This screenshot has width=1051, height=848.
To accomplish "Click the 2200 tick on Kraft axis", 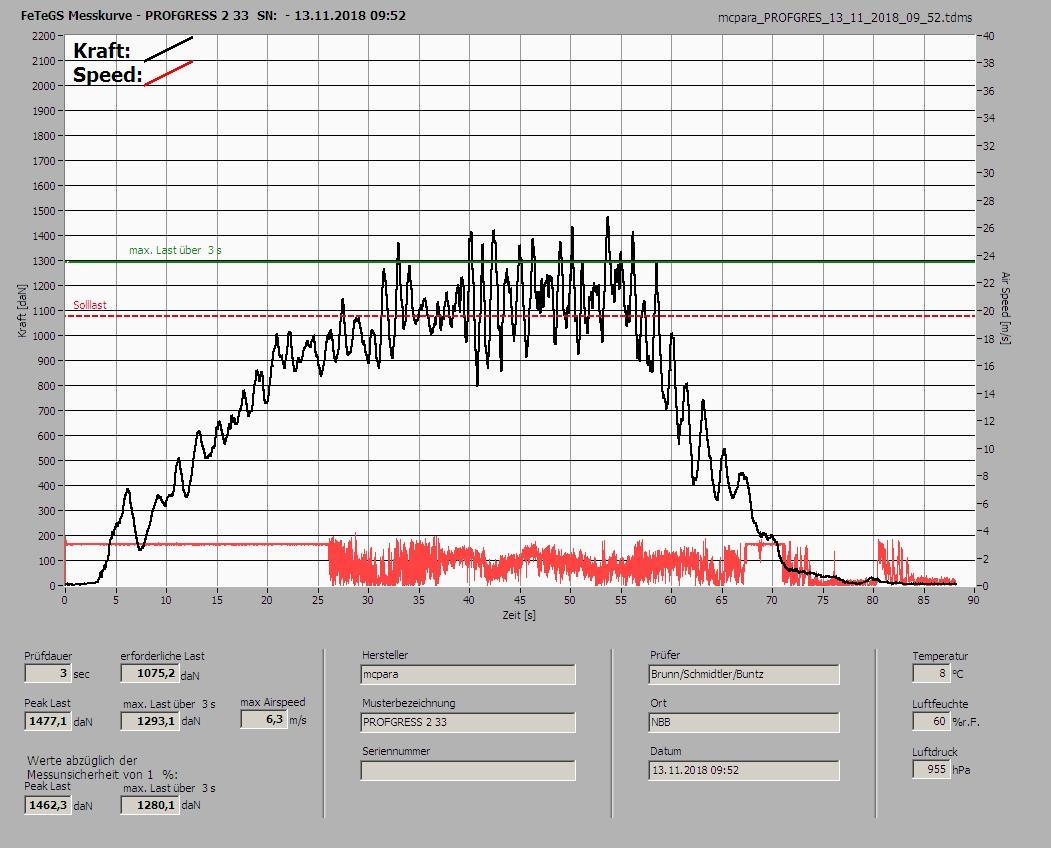I will pyautogui.click(x=43, y=36).
